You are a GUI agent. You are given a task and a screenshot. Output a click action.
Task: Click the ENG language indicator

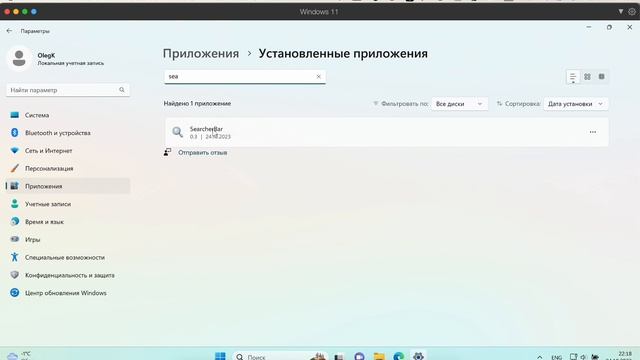pyautogui.click(x=556, y=358)
